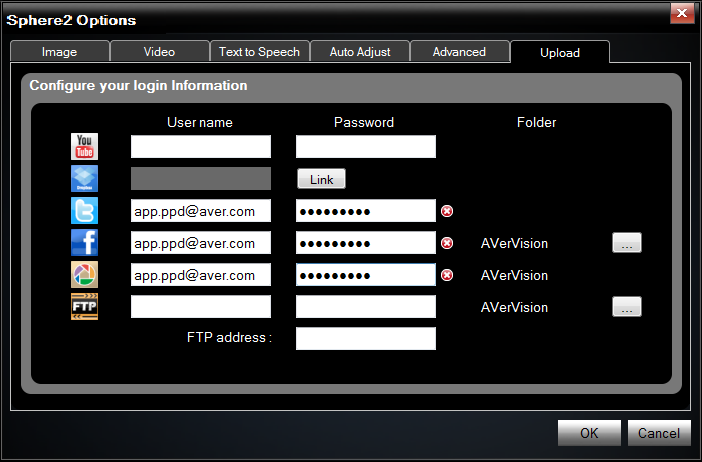
Task: Click the Picasa icon
Action: 84,274
